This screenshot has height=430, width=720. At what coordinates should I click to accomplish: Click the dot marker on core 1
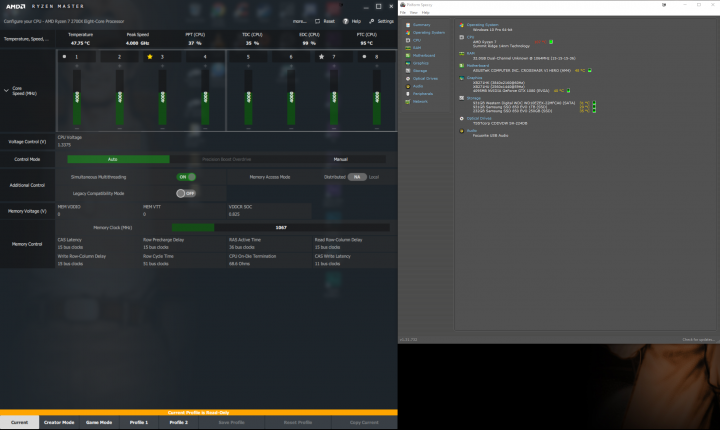click(64, 57)
